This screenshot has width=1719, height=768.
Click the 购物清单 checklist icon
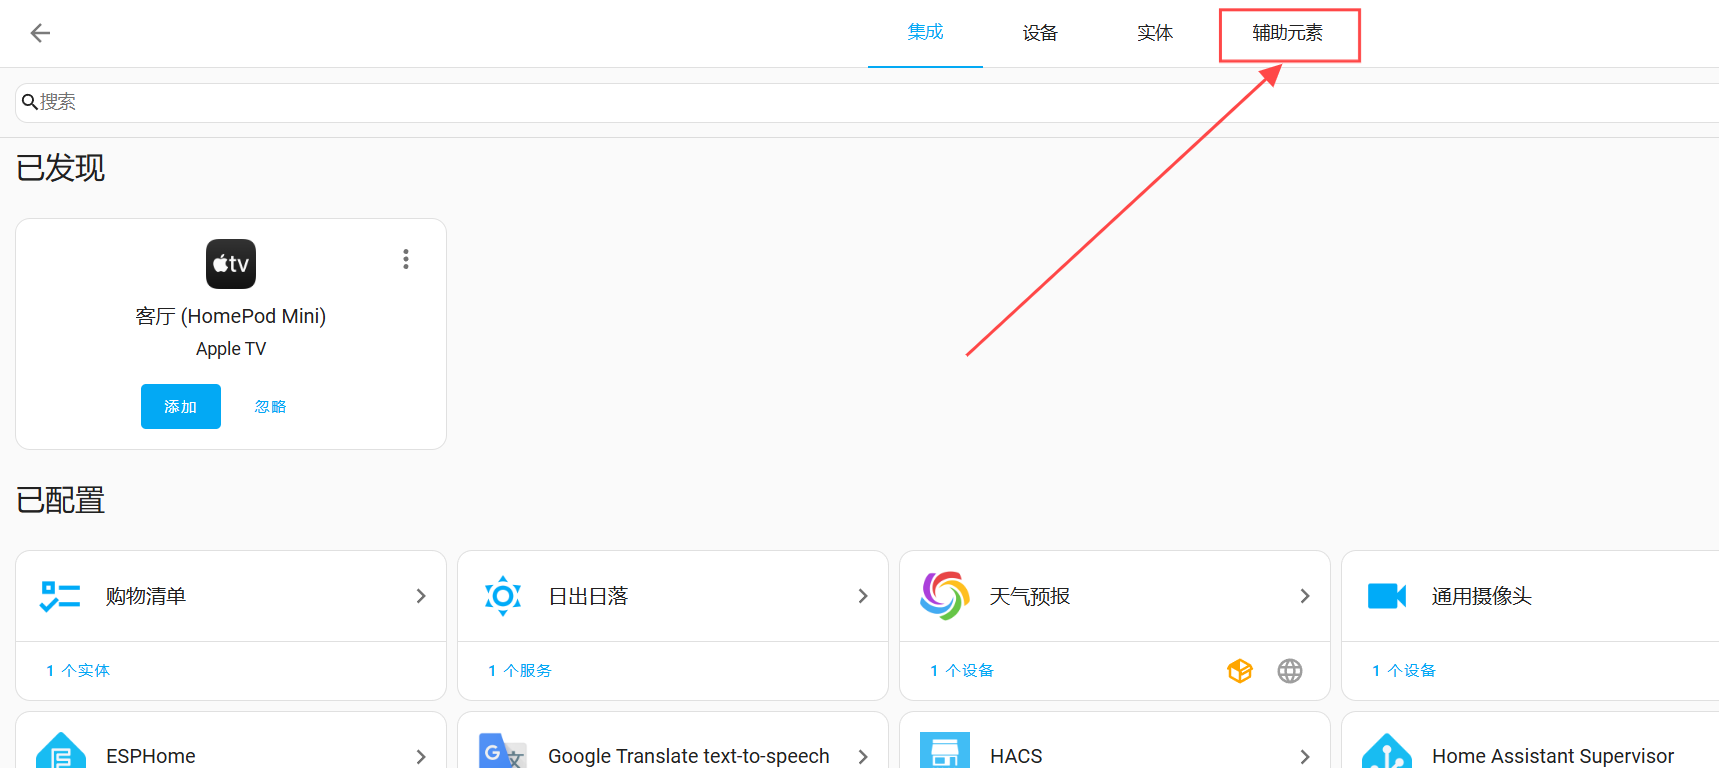(60, 596)
